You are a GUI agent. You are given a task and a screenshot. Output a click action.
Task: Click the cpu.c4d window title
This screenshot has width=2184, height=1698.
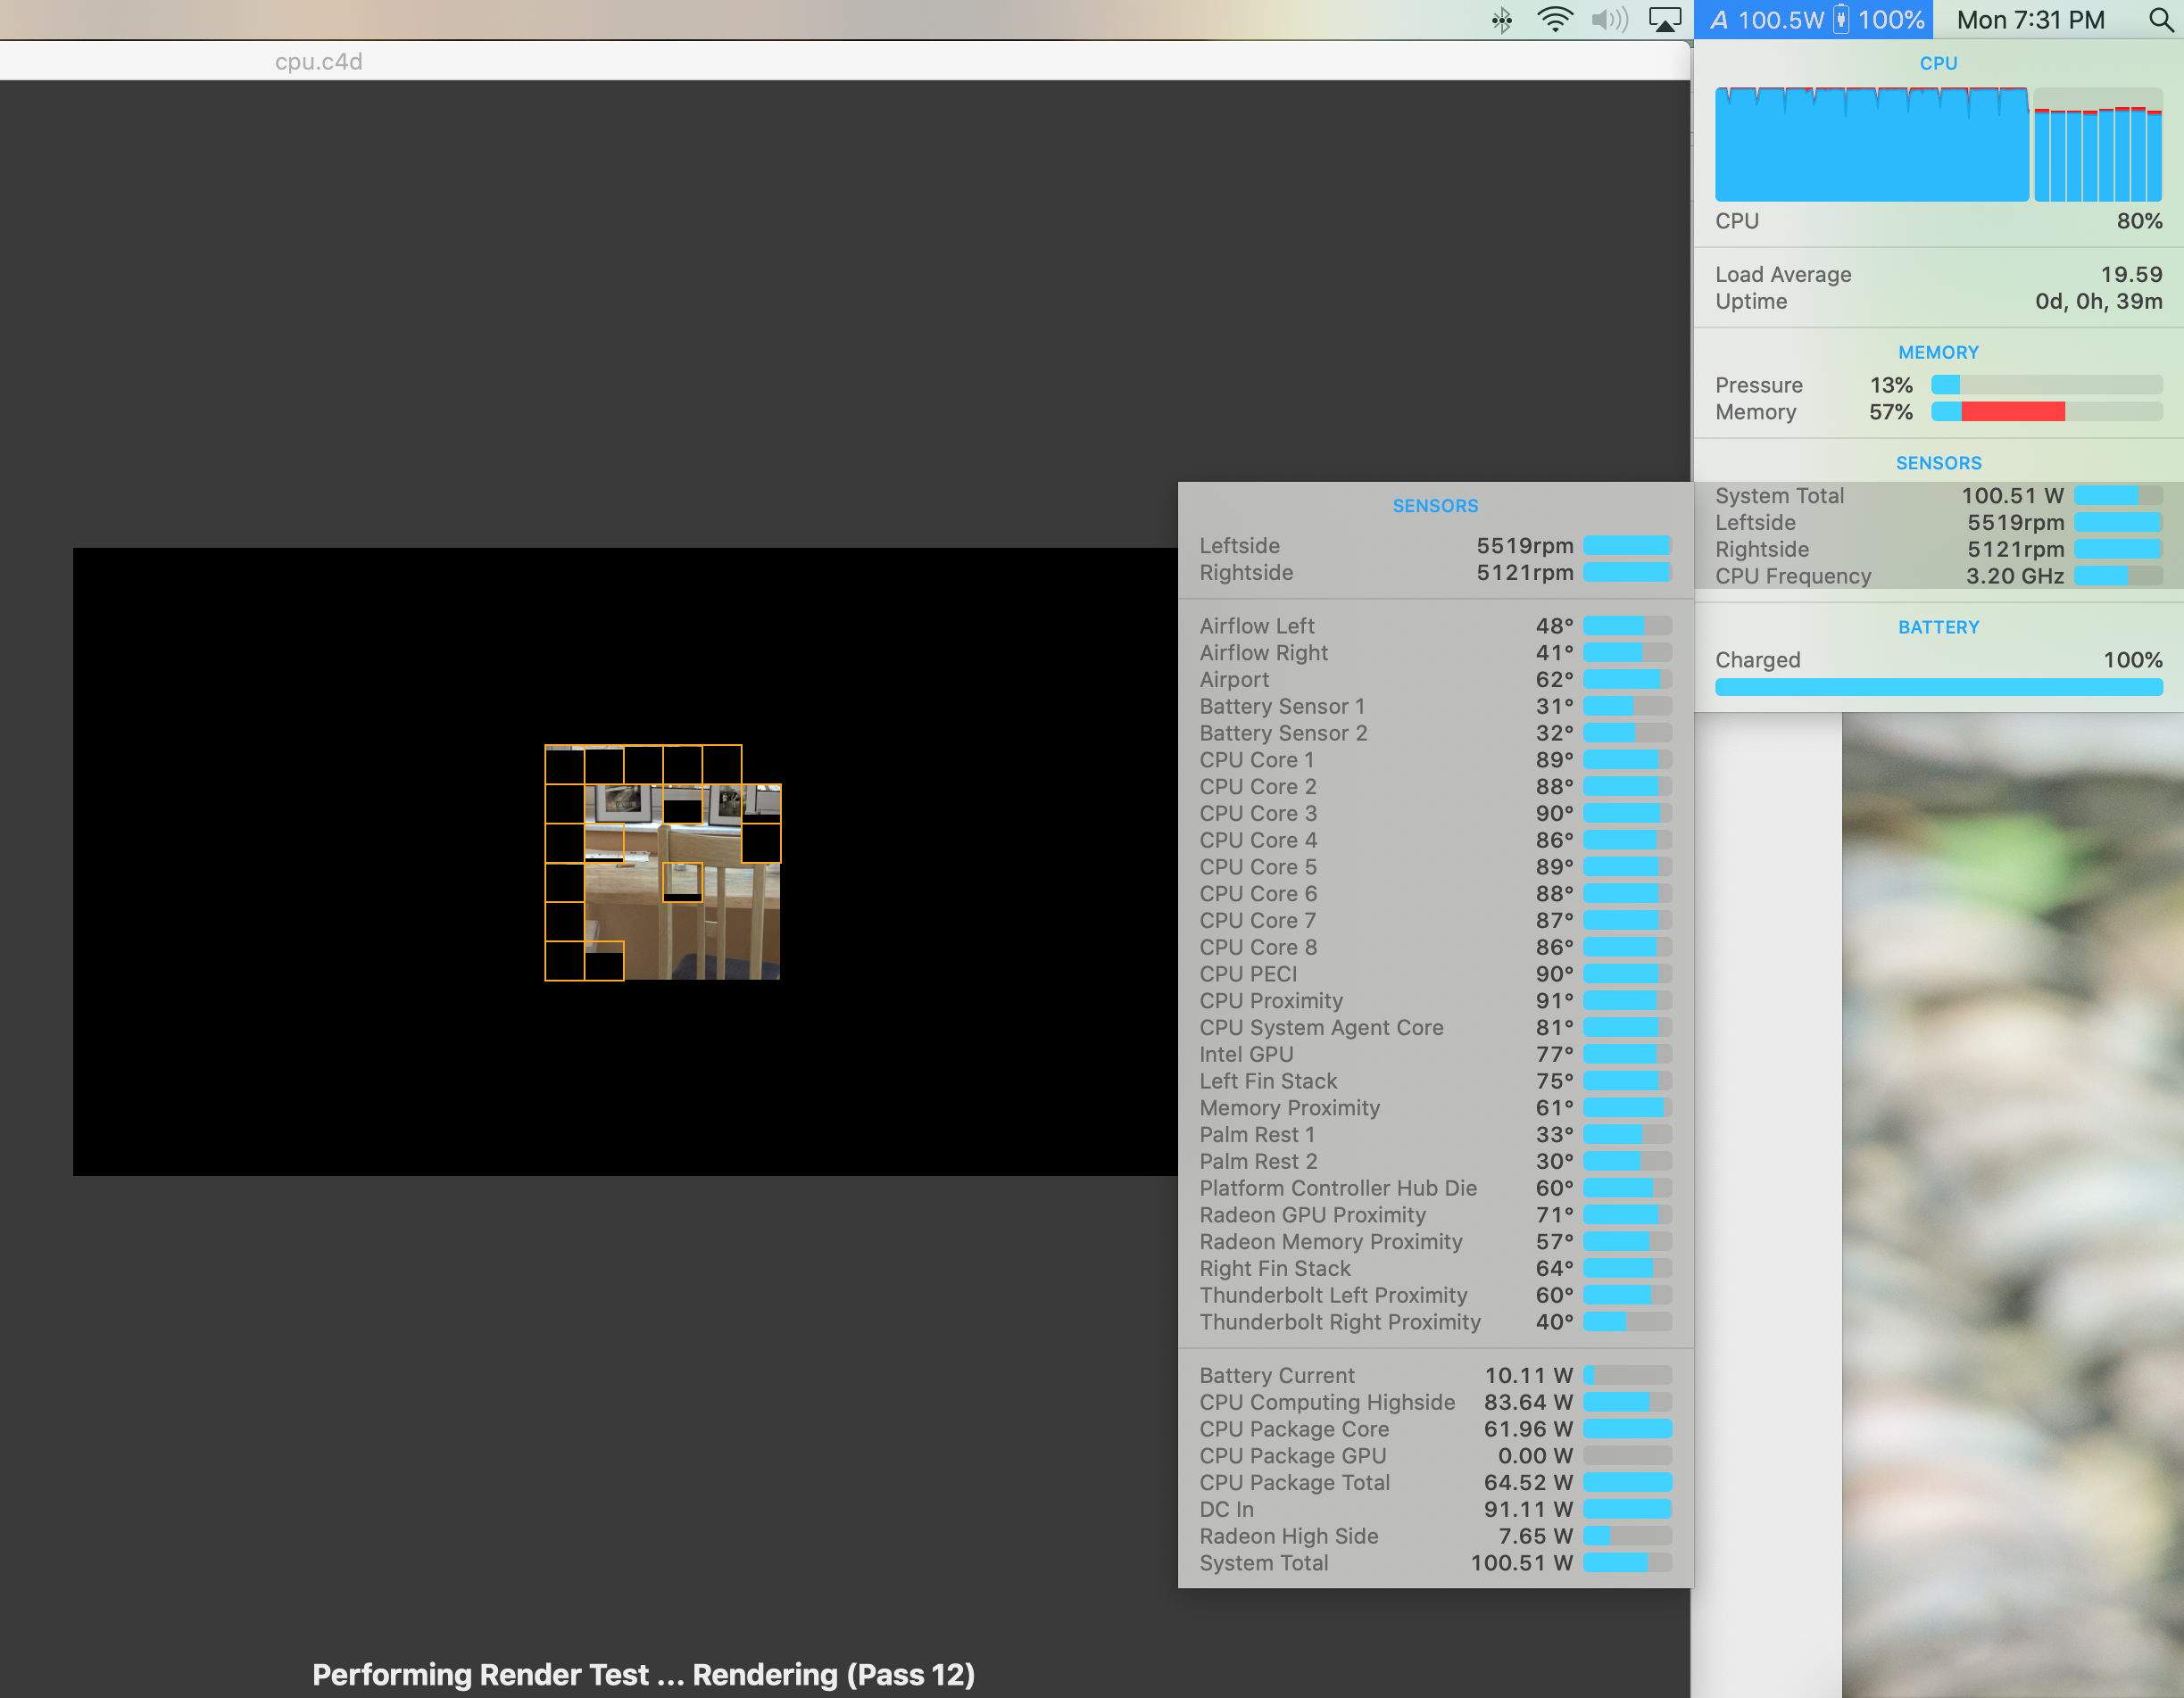(x=318, y=62)
